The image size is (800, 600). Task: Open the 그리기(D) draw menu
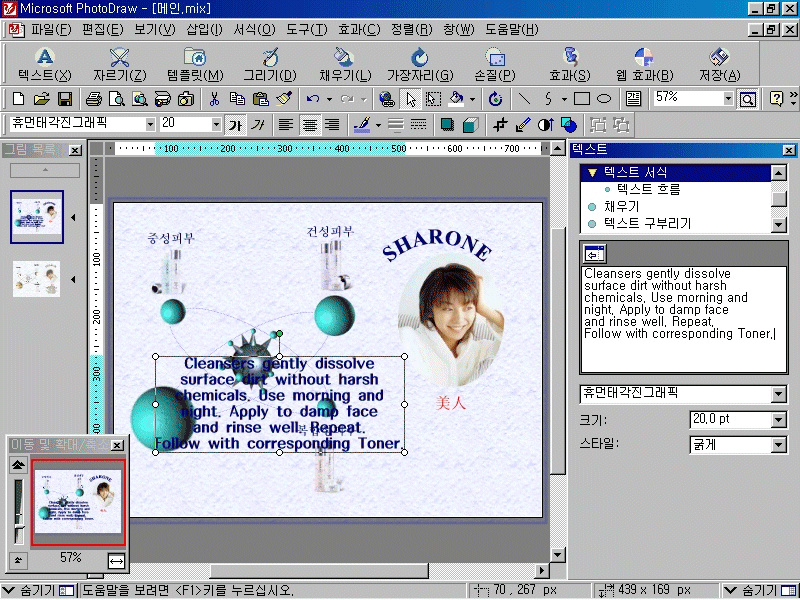[269, 64]
